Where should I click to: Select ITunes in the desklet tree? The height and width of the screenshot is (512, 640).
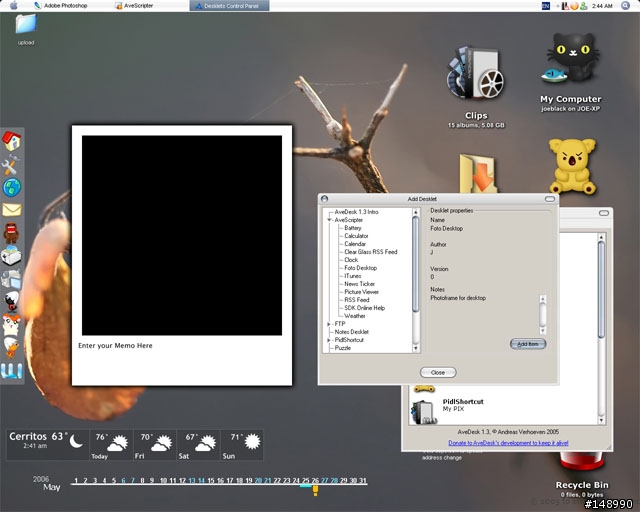[353, 276]
